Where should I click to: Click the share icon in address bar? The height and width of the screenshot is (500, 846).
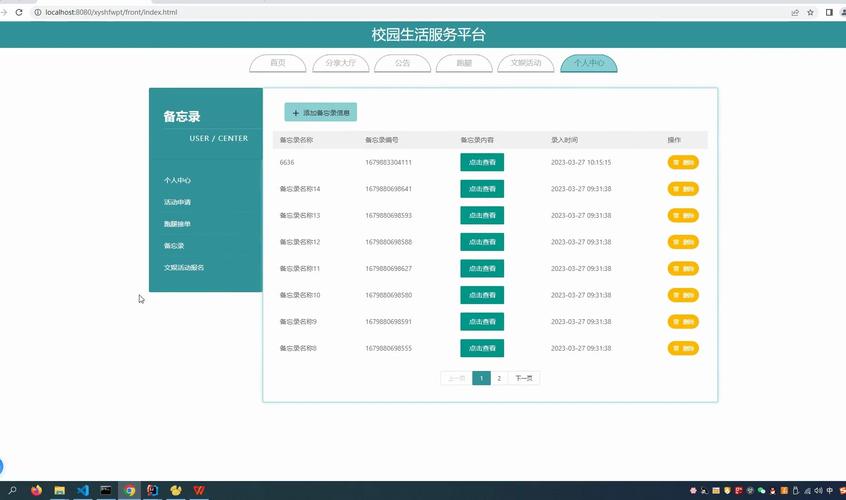(x=795, y=12)
